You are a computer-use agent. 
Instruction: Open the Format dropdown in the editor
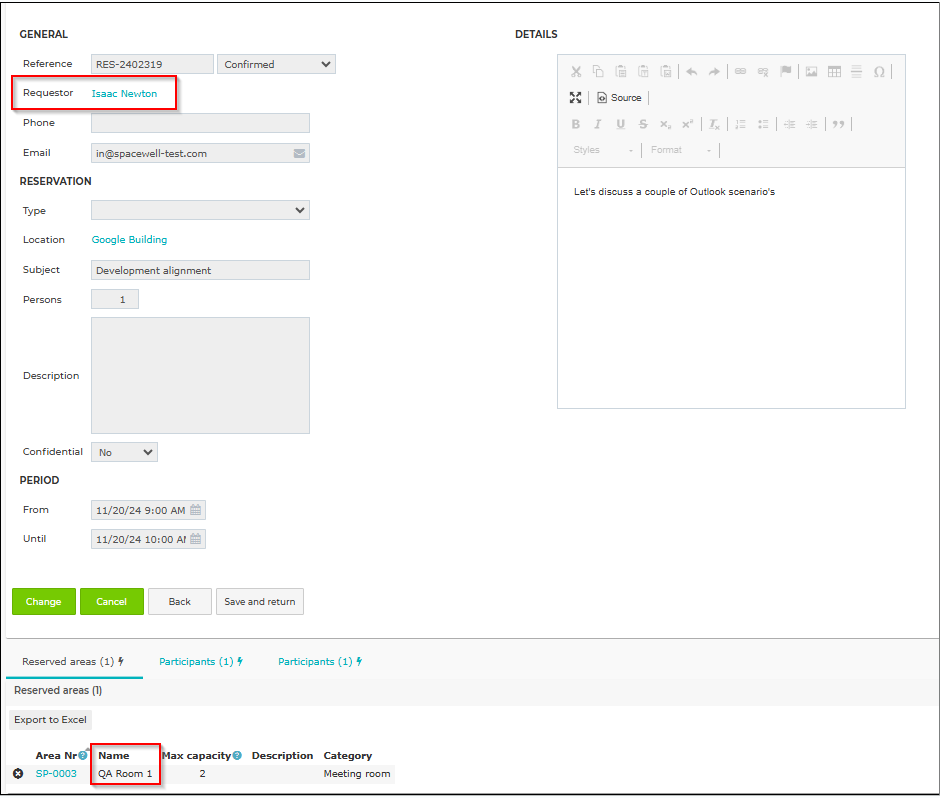tap(681, 150)
